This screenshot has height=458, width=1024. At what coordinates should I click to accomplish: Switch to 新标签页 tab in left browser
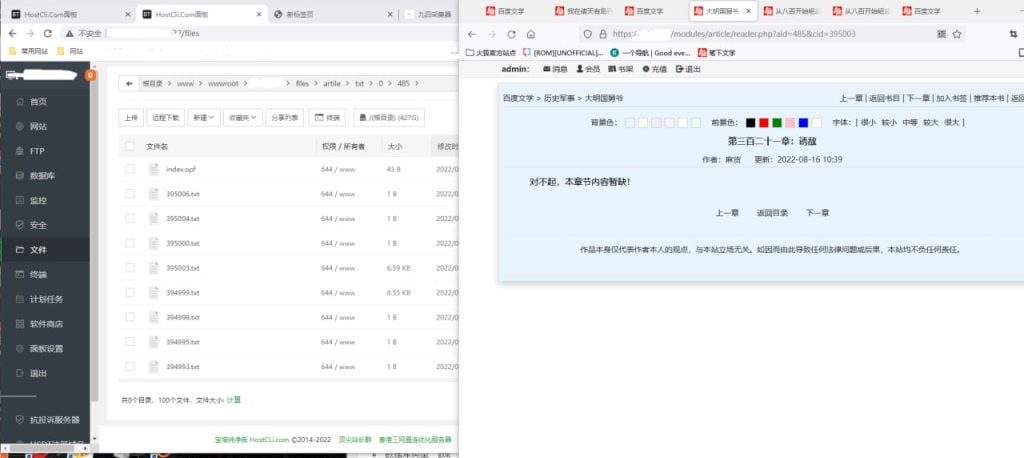tap(333, 14)
